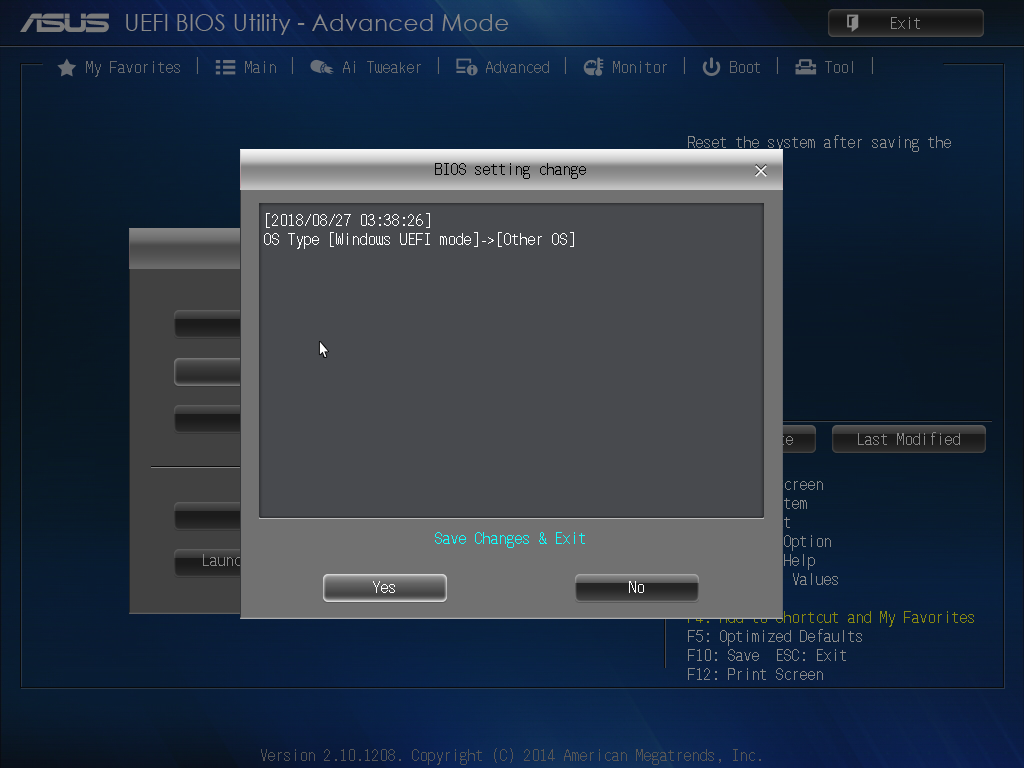
Task: Go to the Monitor tab
Action: [x=639, y=67]
